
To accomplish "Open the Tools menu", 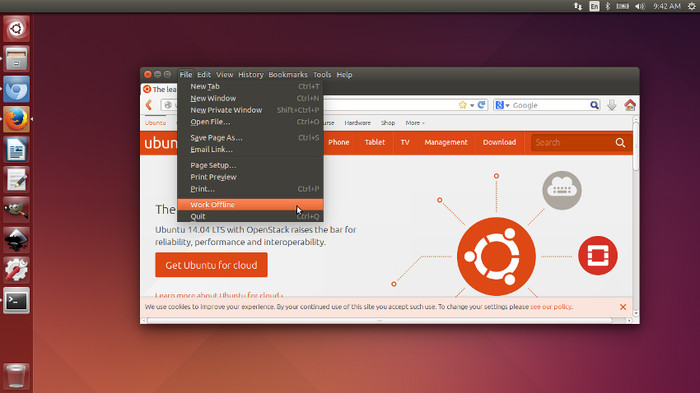I will 322,75.
